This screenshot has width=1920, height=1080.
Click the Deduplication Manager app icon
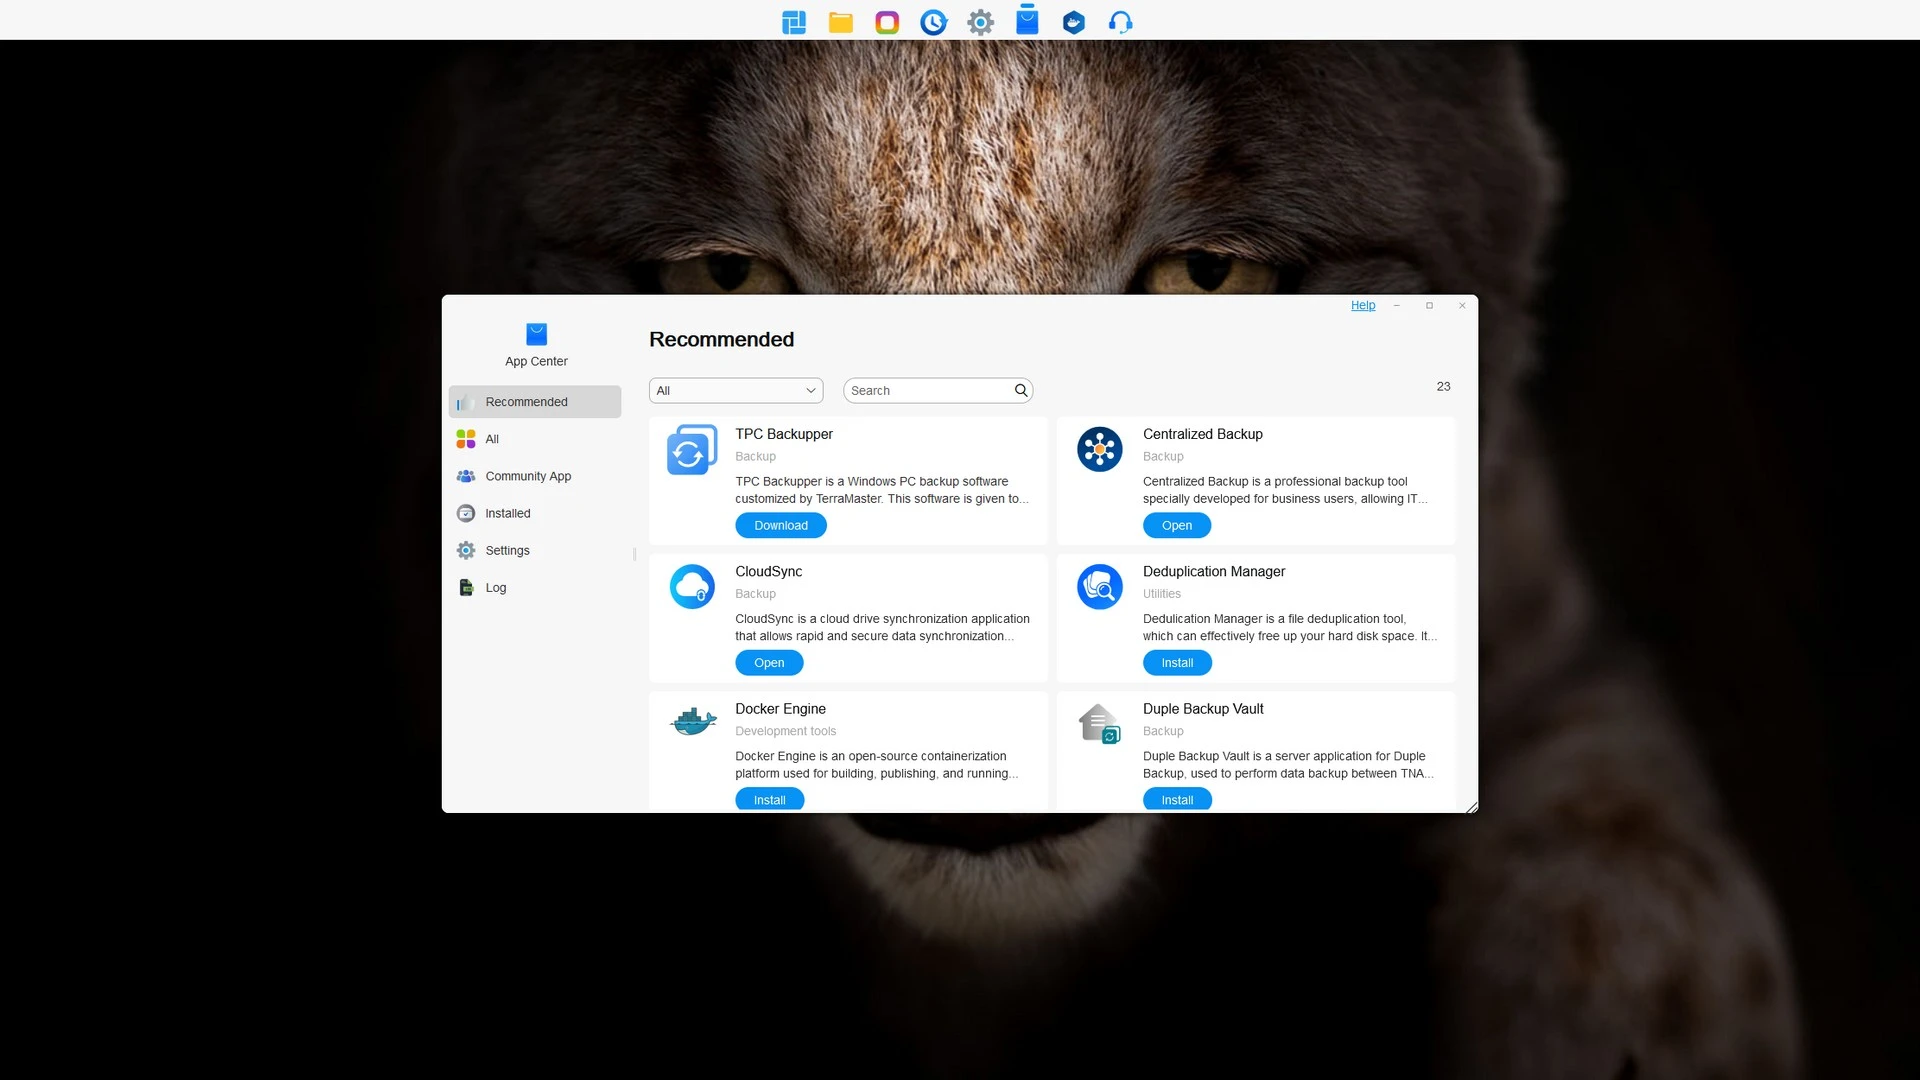click(1099, 587)
